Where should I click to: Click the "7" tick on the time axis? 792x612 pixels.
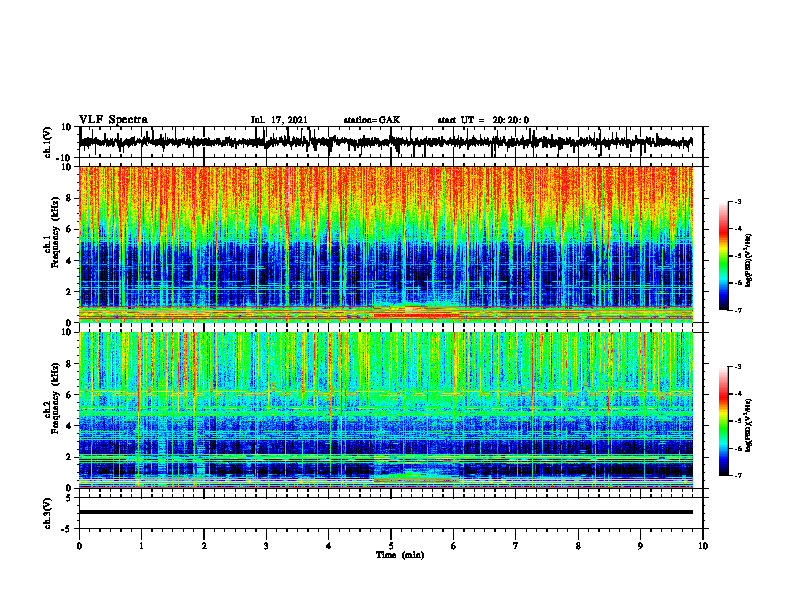pyautogui.click(x=516, y=546)
